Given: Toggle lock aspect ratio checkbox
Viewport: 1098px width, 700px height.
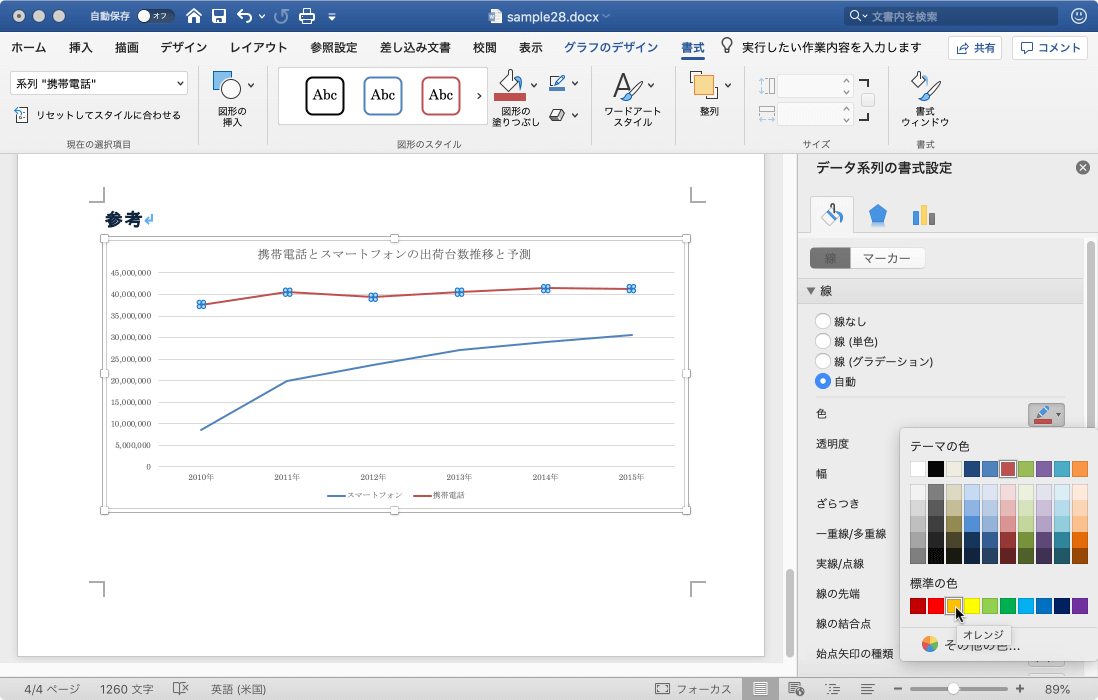Looking at the screenshot, I should pyautogui.click(x=868, y=100).
